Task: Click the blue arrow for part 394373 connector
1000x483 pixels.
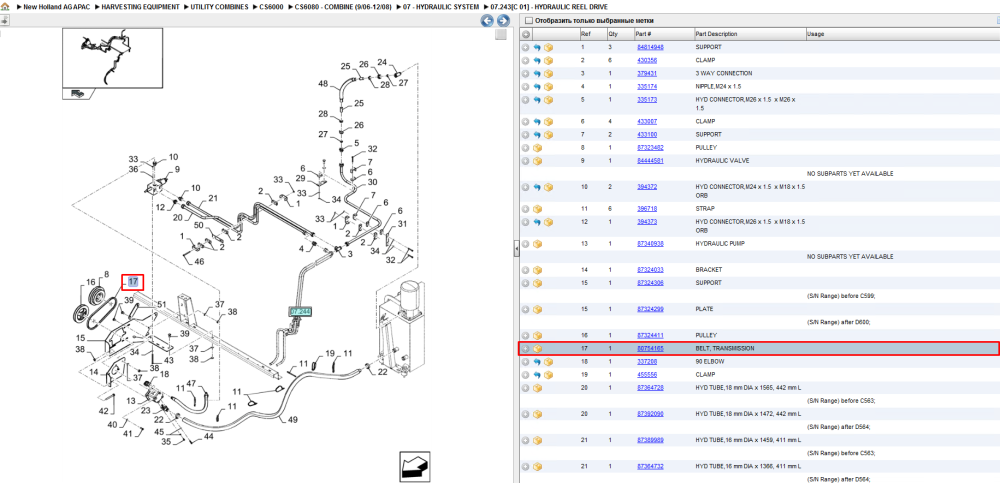Action: [x=537, y=222]
